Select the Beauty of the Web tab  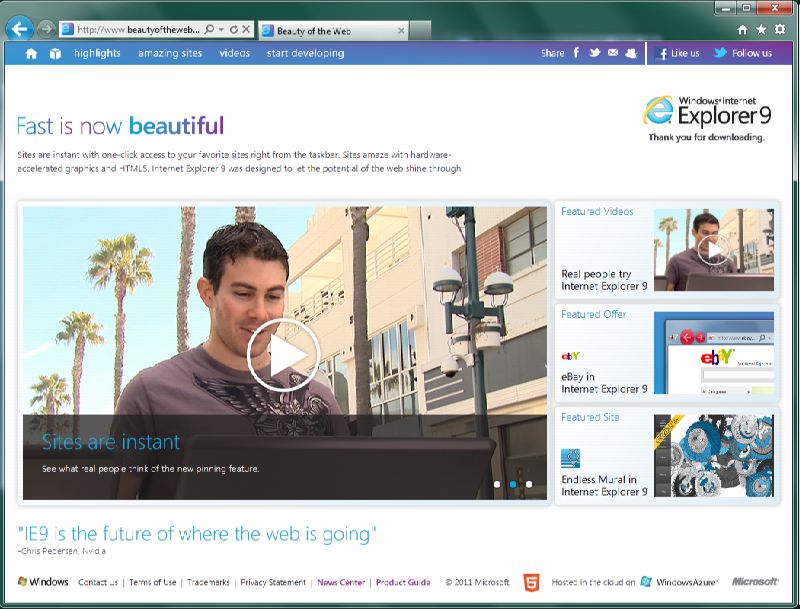click(x=334, y=31)
